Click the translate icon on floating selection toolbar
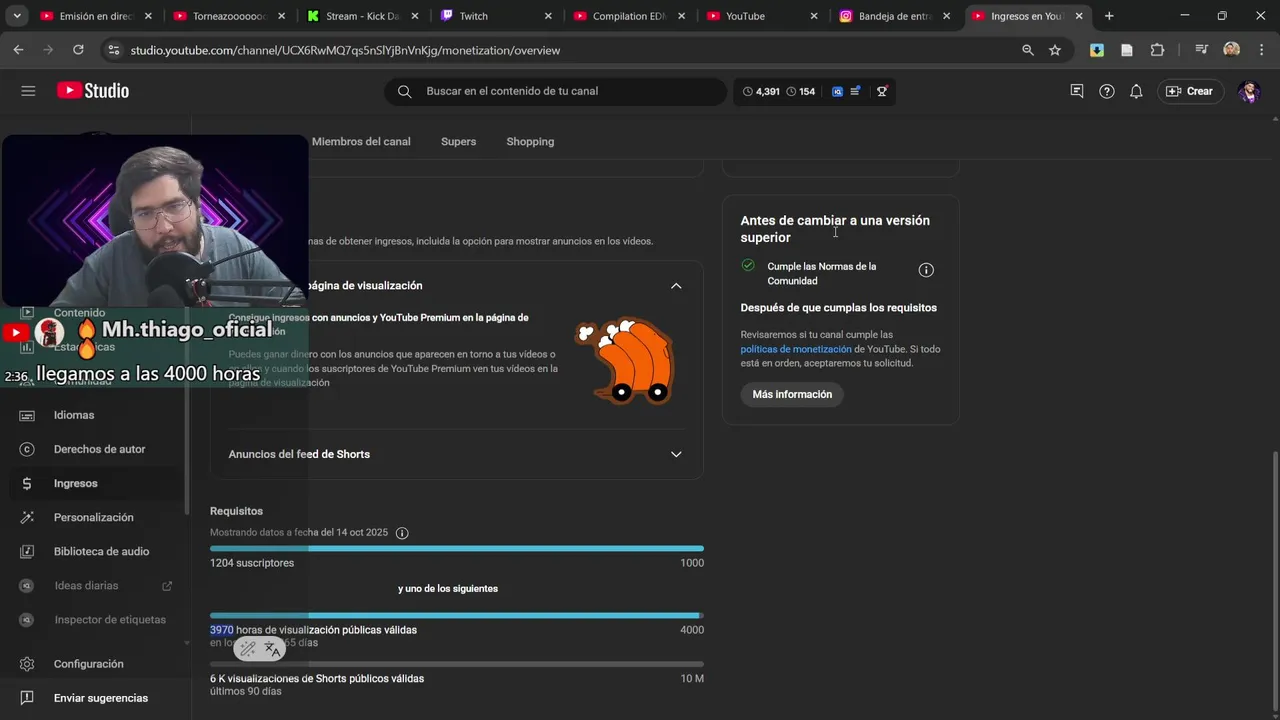The height and width of the screenshot is (720, 1280). point(272,649)
